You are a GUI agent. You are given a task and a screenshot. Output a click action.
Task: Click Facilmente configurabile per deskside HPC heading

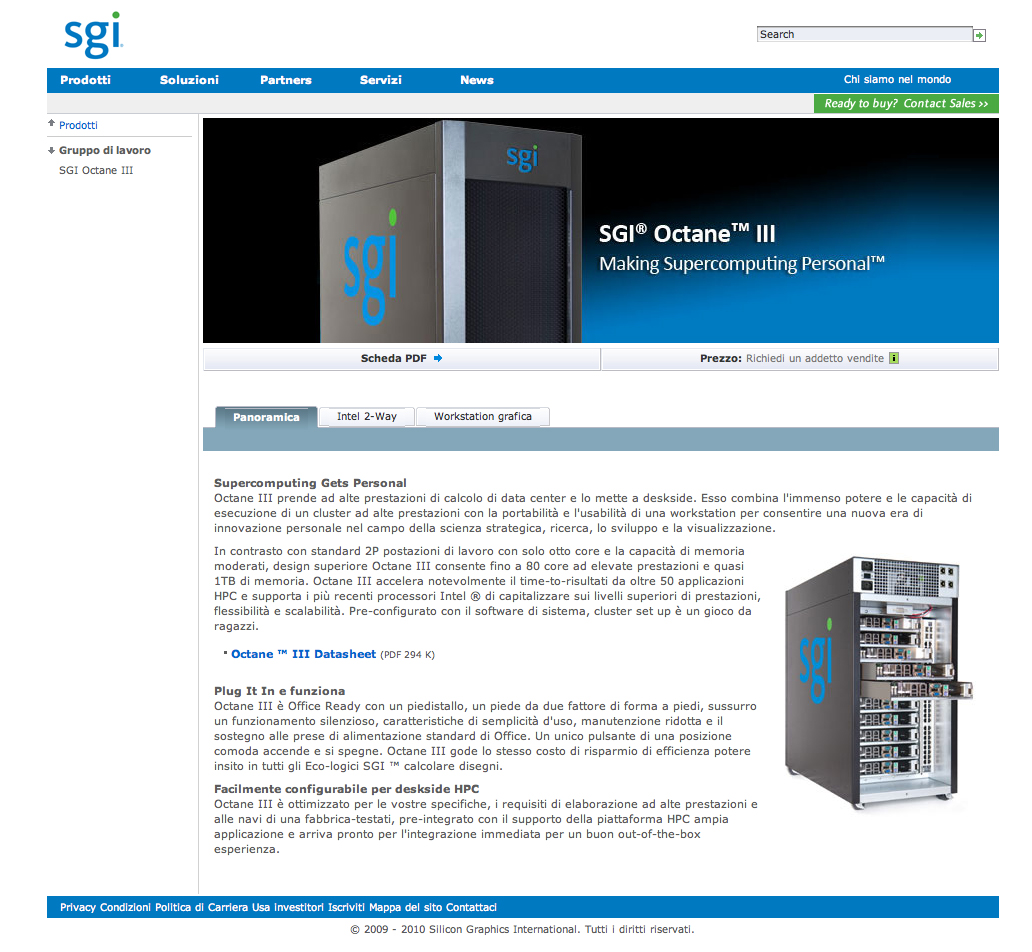(346, 789)
